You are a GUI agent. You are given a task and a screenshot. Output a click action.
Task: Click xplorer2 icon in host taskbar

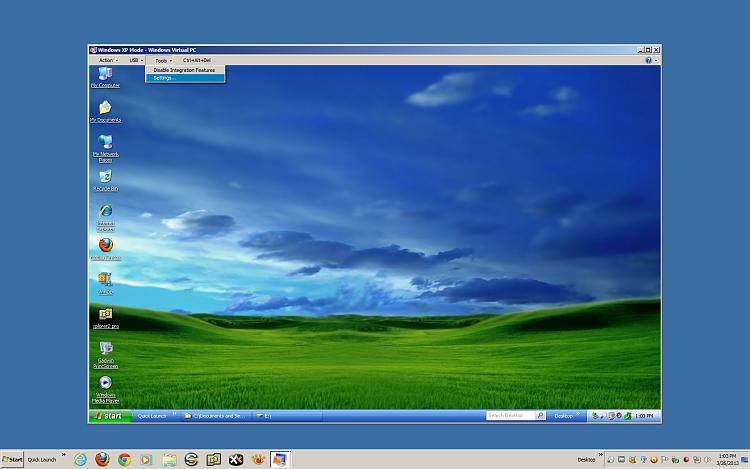[x=213, y=459]
